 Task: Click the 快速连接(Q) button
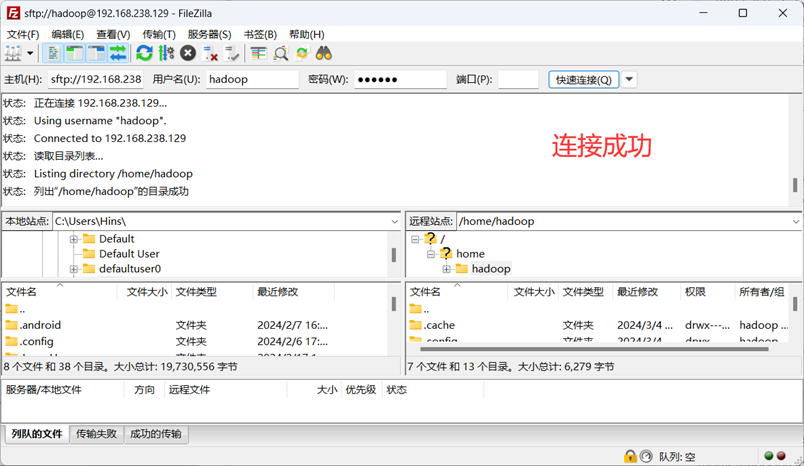click(x=584, y=79)
